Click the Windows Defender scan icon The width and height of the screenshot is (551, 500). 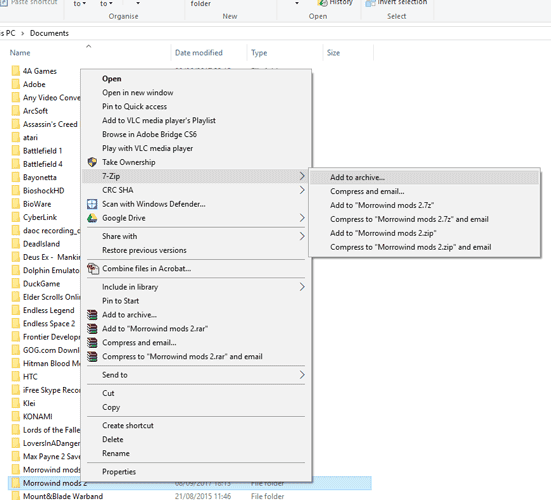92,204
